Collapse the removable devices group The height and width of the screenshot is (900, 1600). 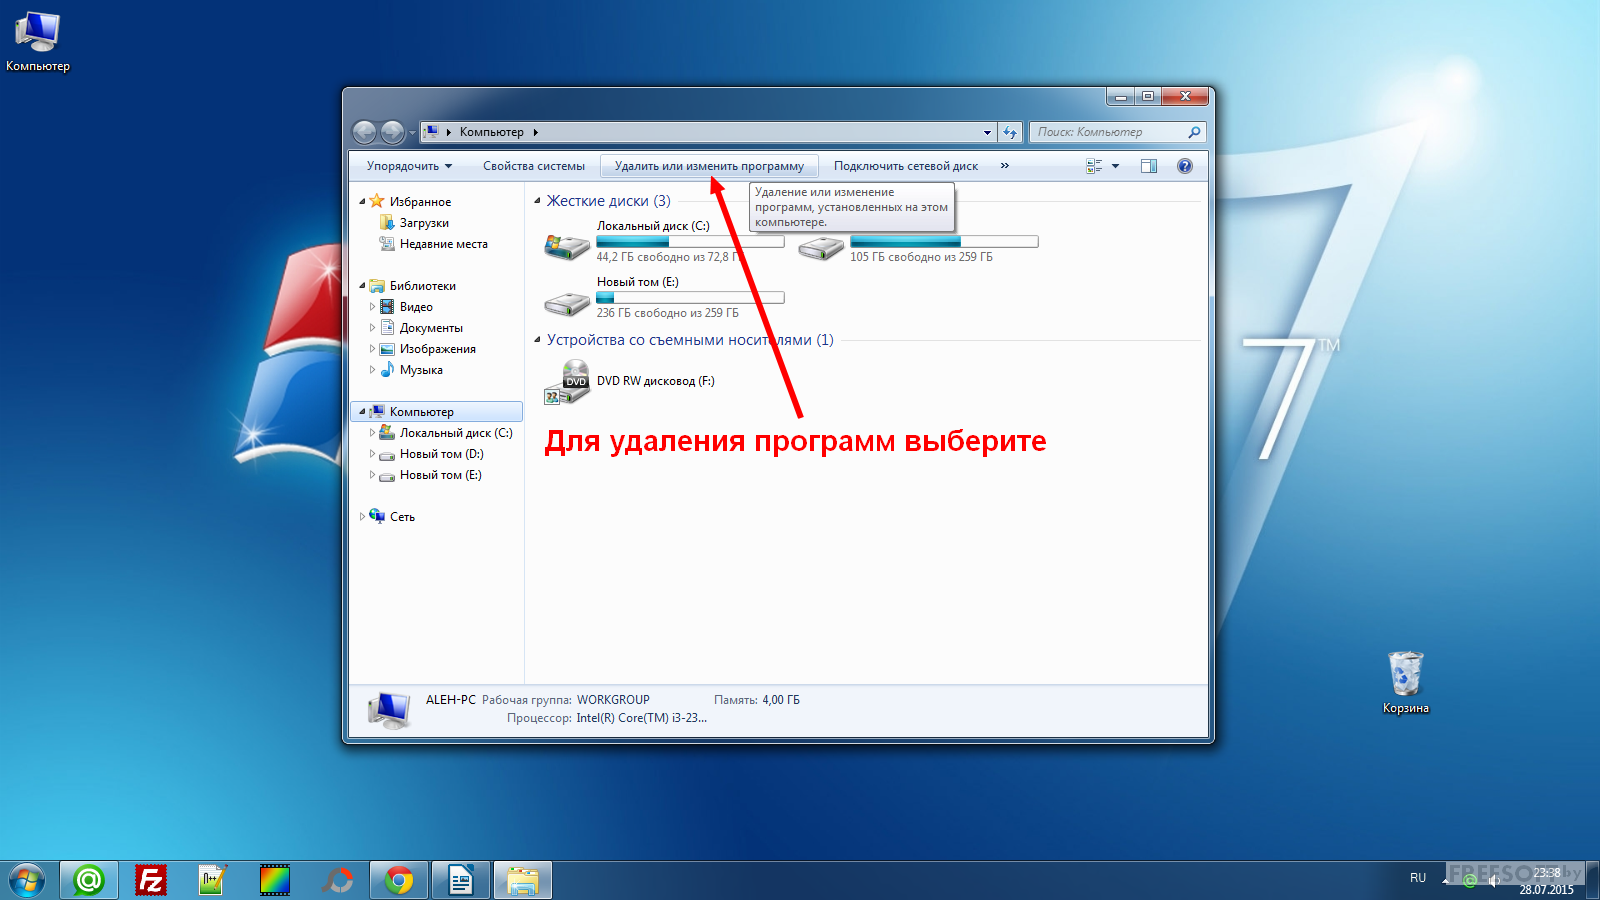(x=537, y=340)
